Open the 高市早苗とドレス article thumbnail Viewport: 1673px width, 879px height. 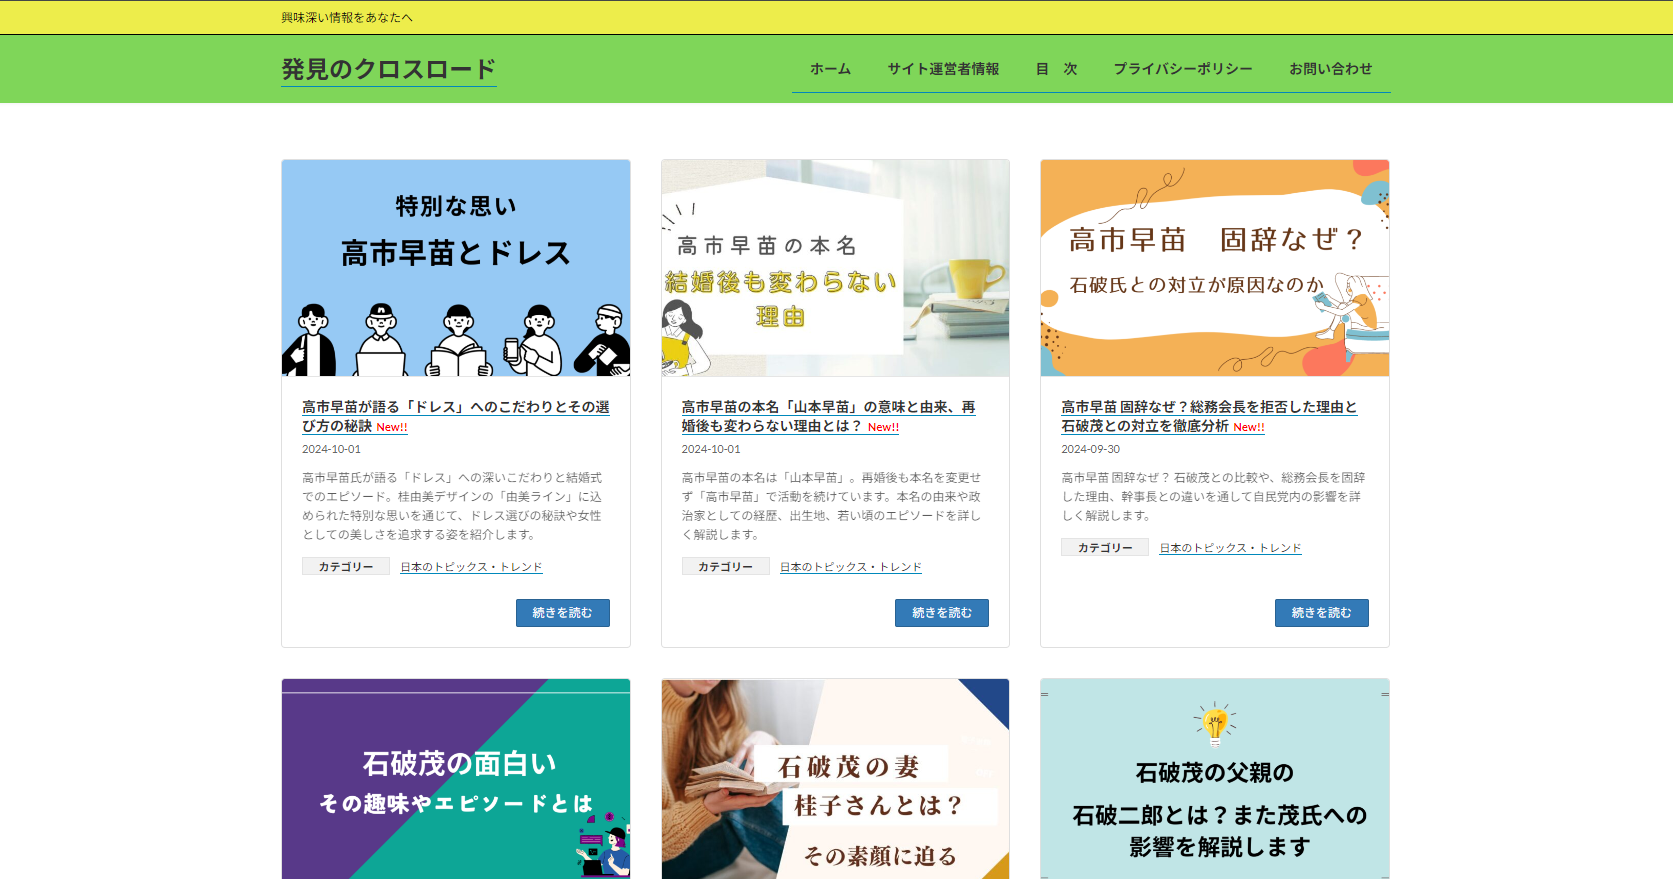(456, 268)
